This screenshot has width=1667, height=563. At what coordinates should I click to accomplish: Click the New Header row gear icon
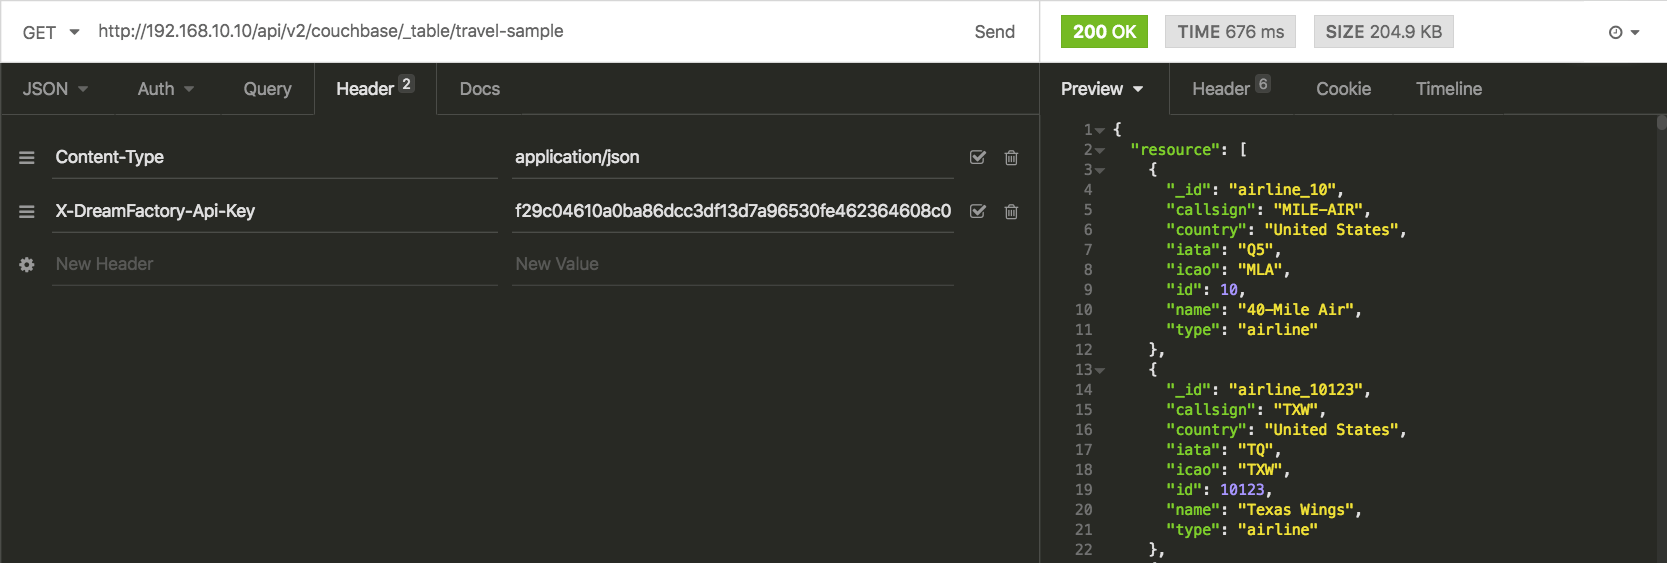point(27,265)
